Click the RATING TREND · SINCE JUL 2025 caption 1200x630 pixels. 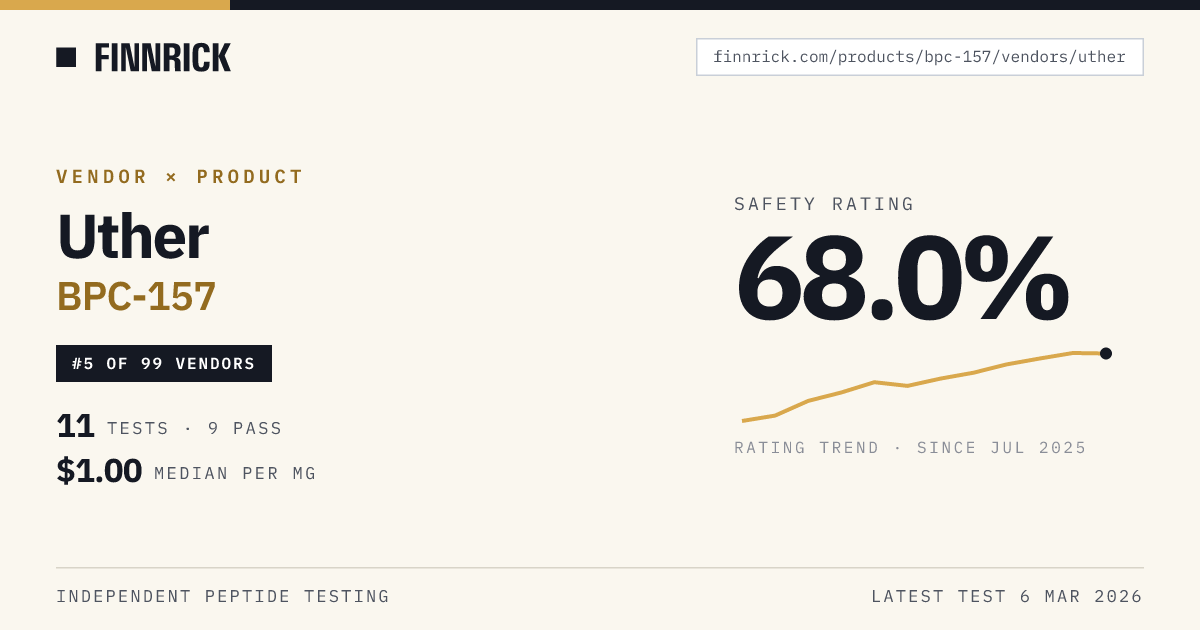pyautogui.click(x=910, y=448)
